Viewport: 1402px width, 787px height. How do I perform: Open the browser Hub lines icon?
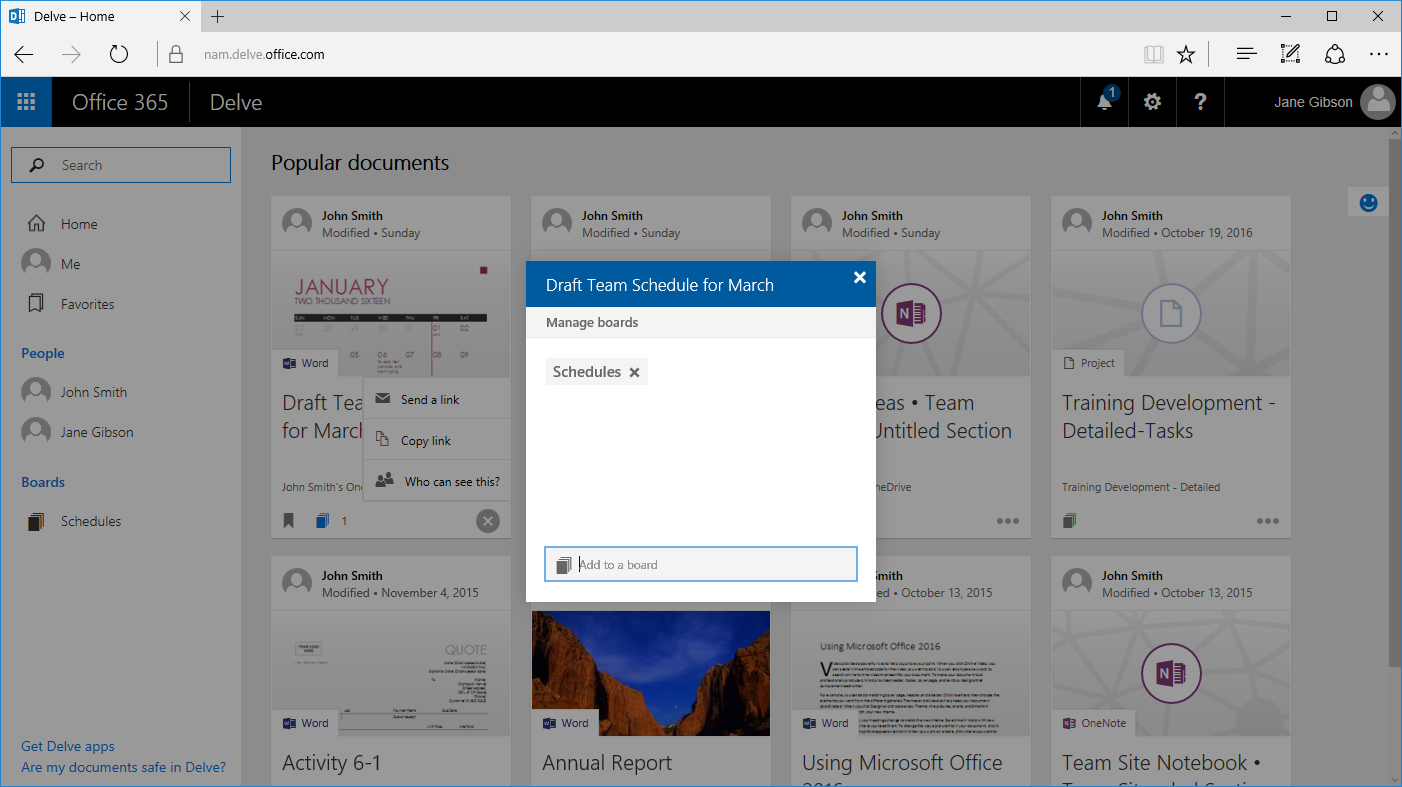coord(1246,54)
